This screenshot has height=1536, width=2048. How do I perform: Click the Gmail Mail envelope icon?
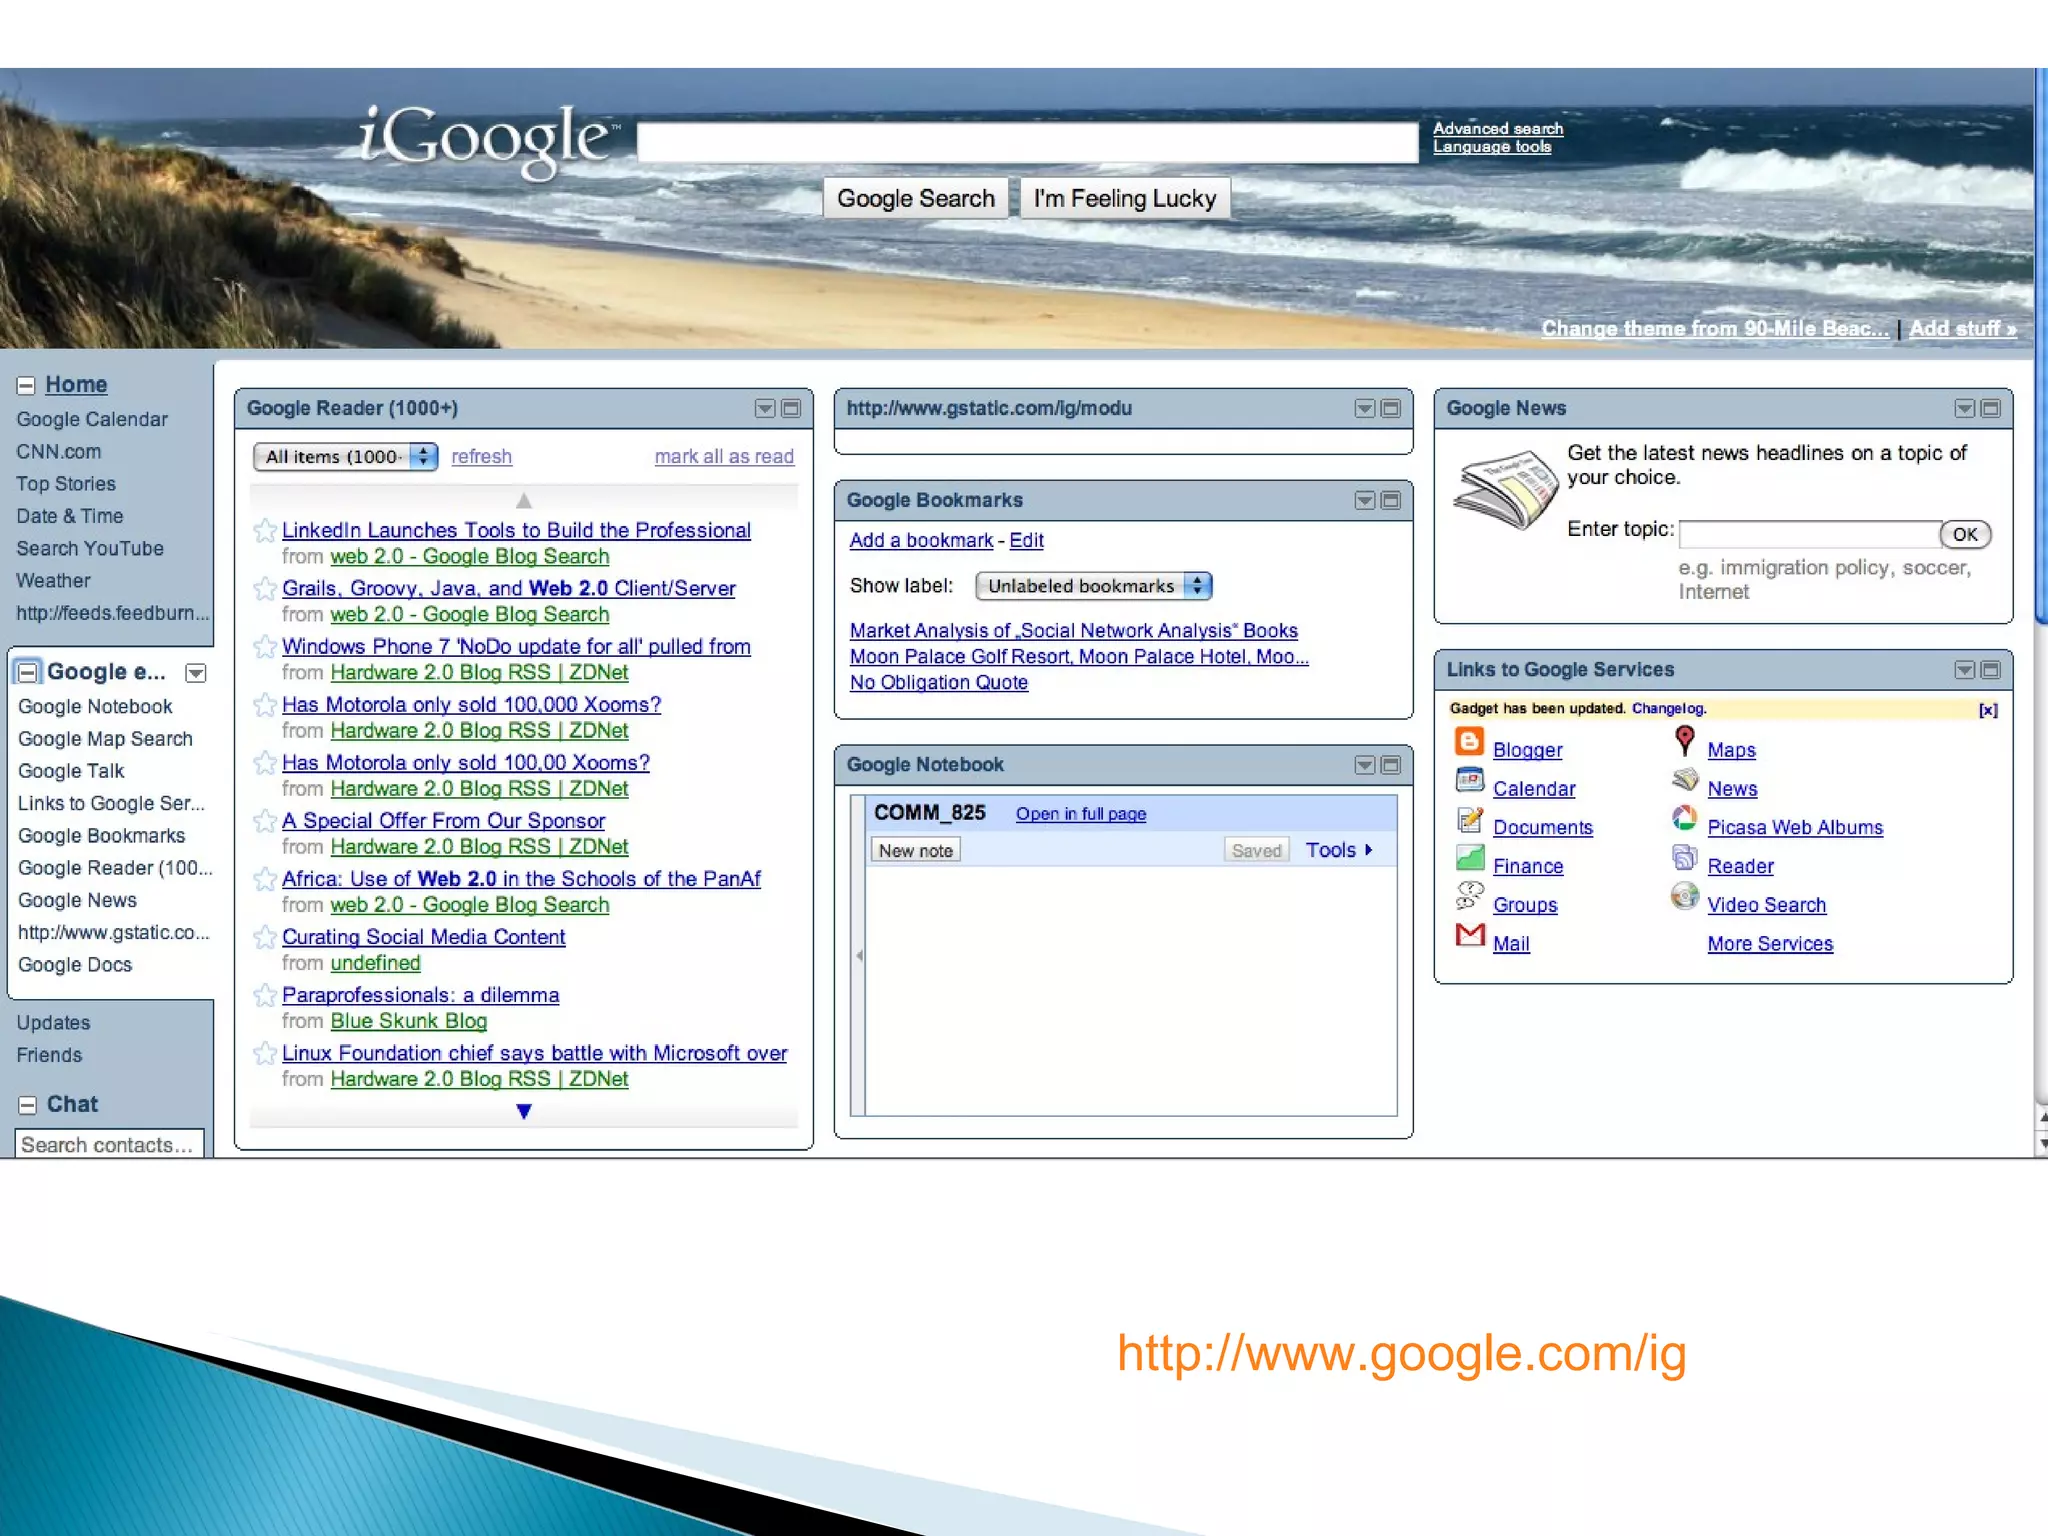pos(1469,936)
